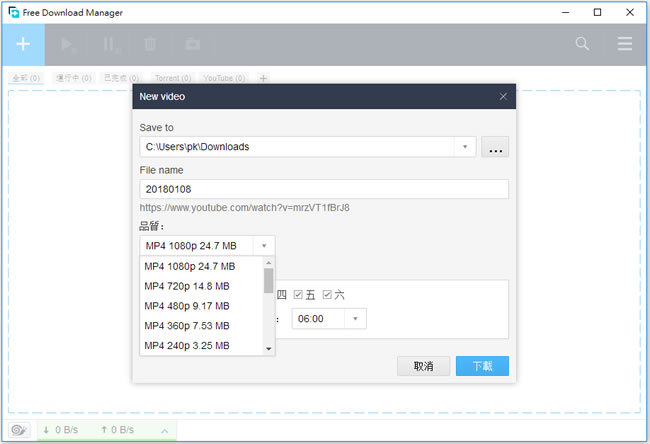
Task: Select MP4 720p 14.8 MB option
Action: (201, 286)
